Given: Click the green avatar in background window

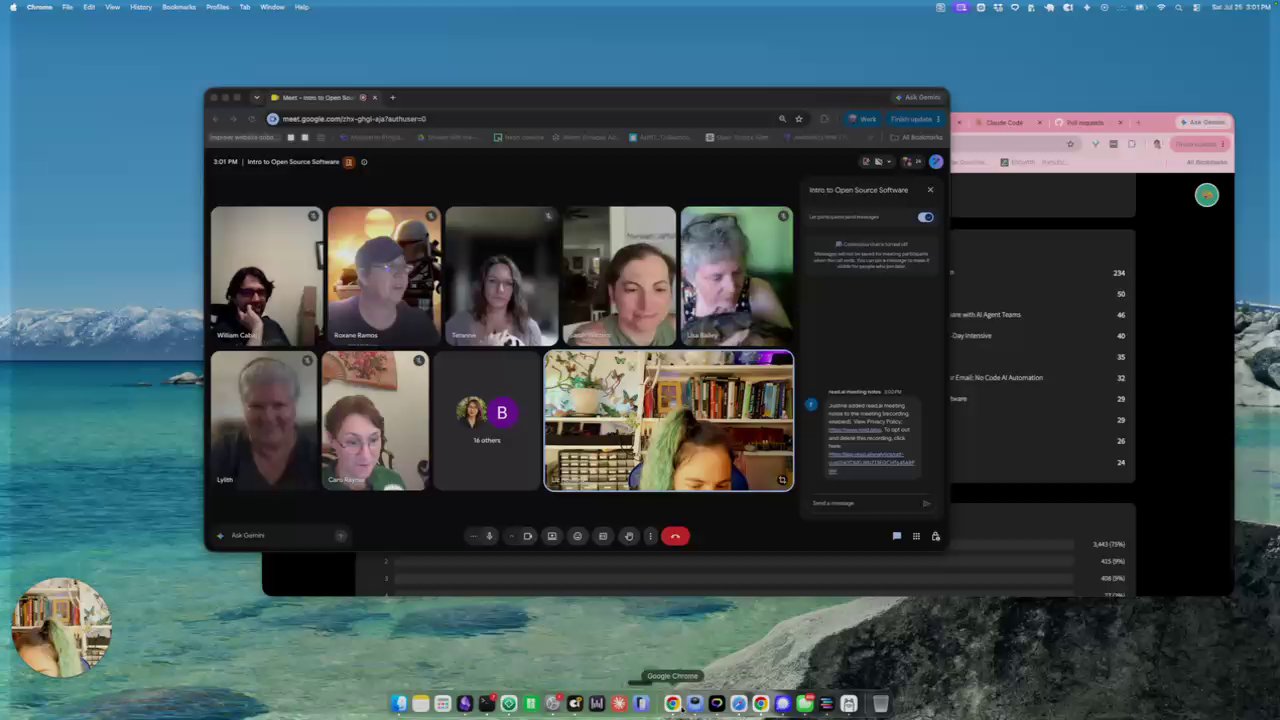Looking at the screenshot, I should click(1207, 195).
